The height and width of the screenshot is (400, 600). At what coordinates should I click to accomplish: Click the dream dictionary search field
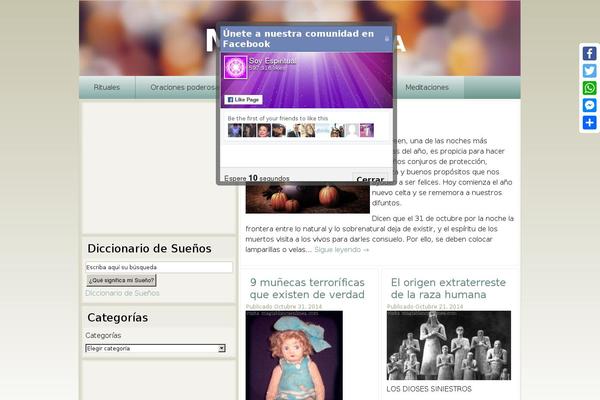point(159,267)
